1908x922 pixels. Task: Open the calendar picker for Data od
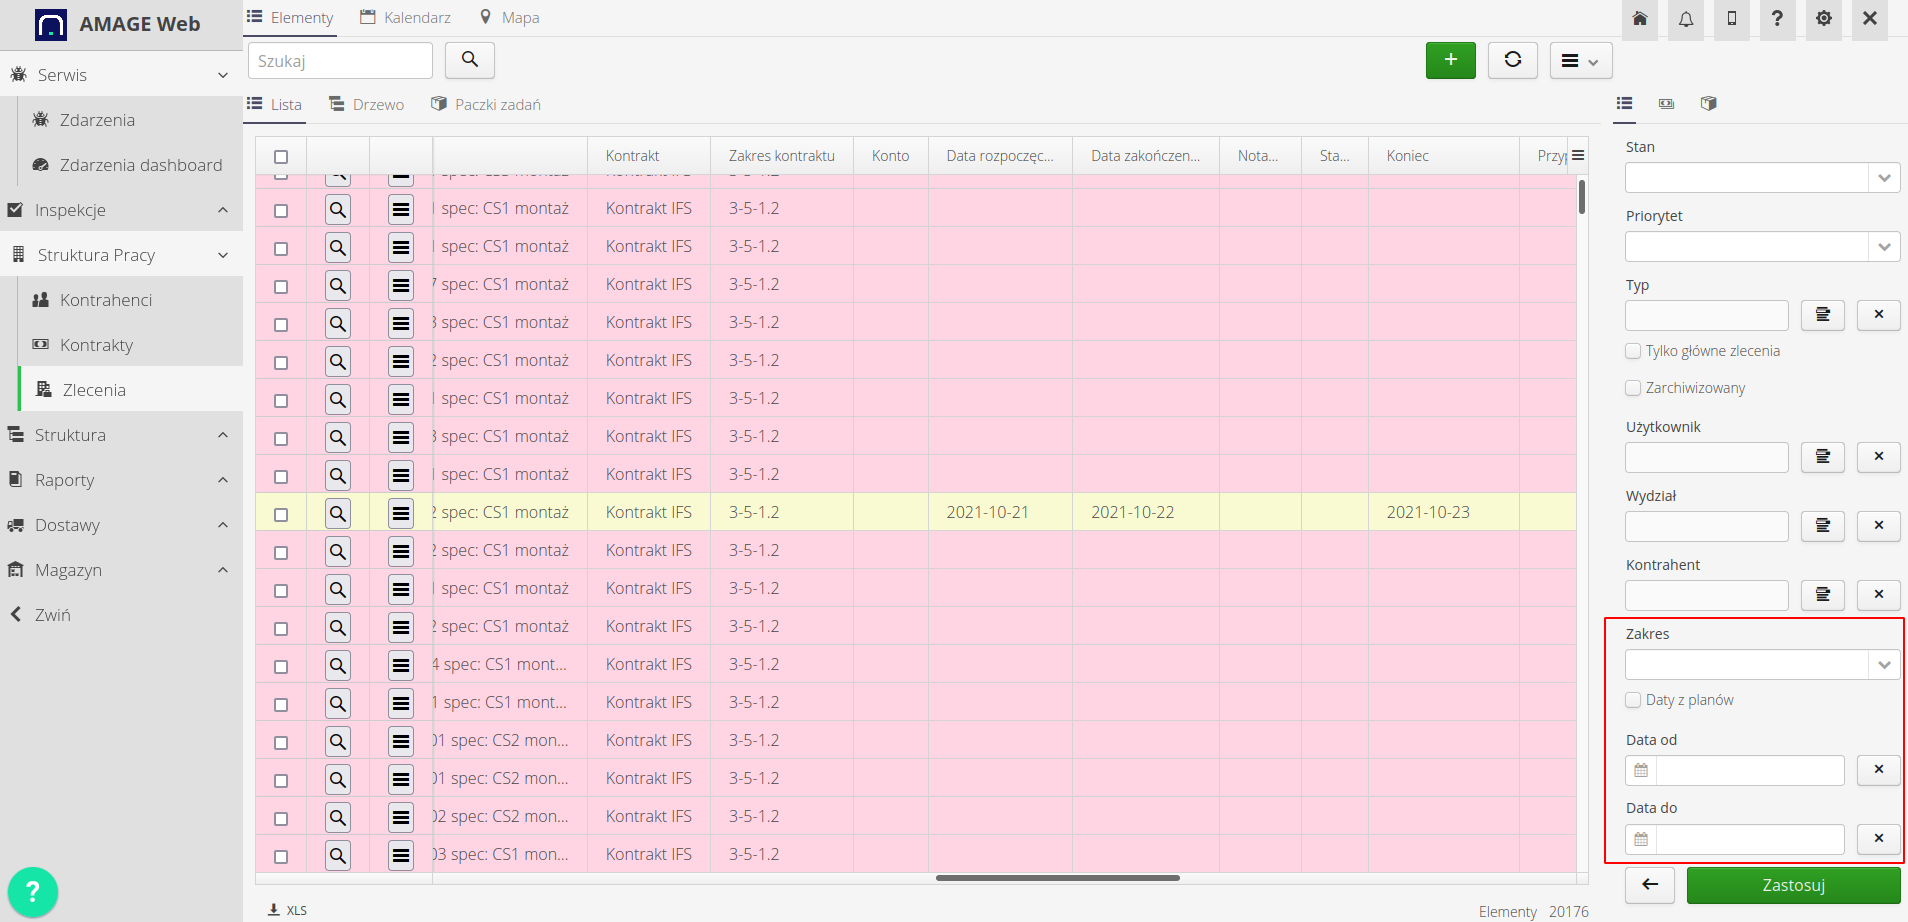(x=1640, y=770)
